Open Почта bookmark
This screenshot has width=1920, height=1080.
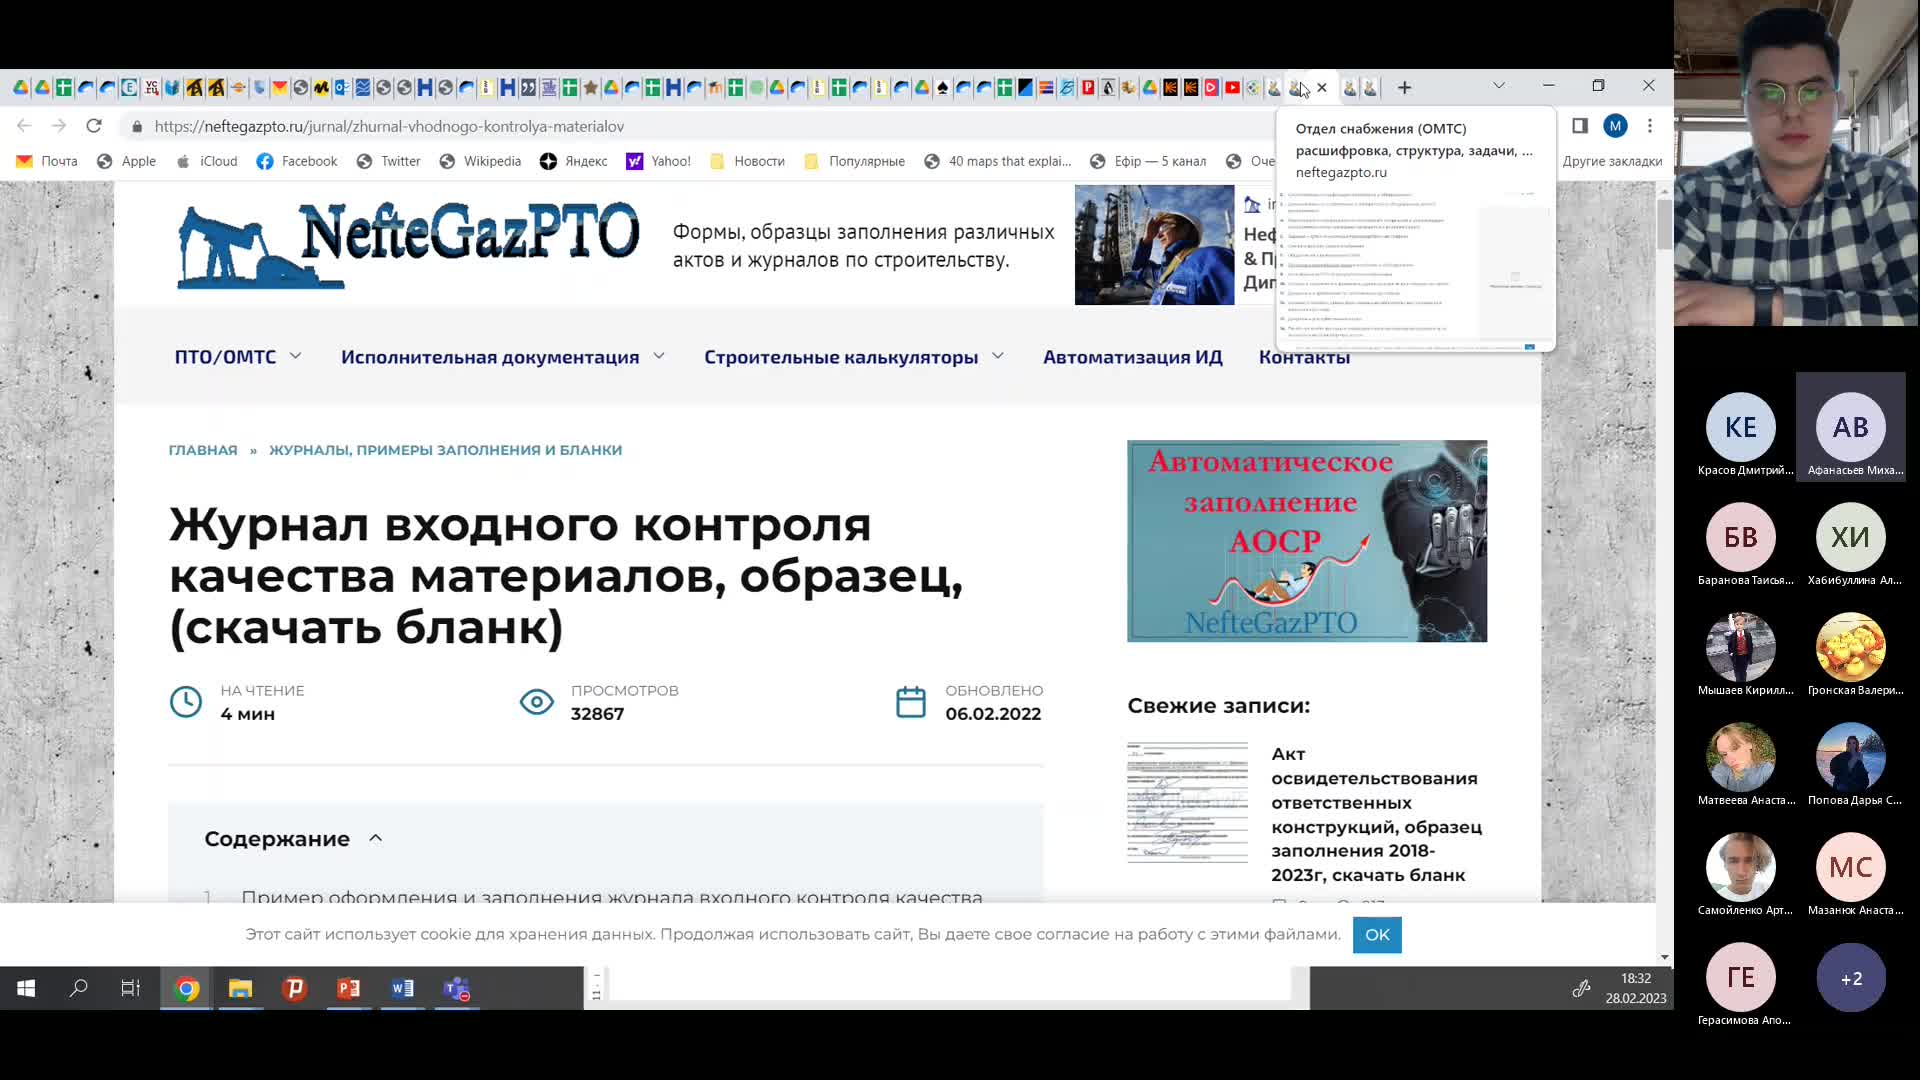coord(47,161)
